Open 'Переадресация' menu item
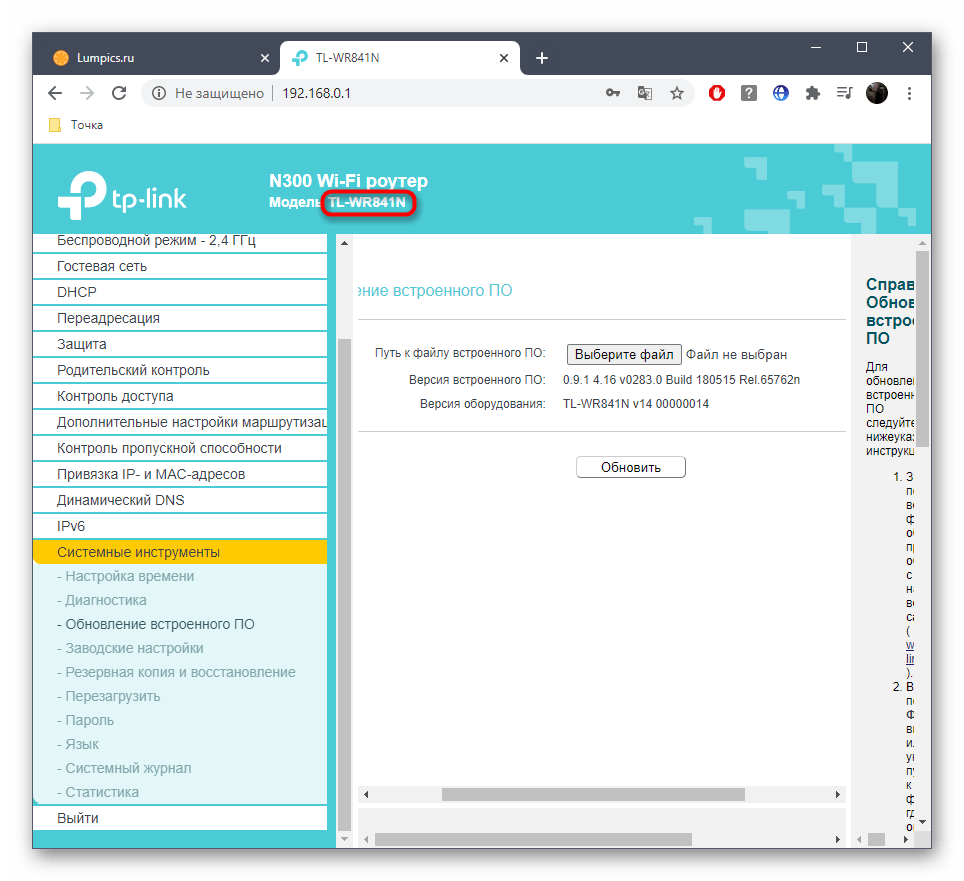The width and height of the screenshot is (964, 881). 180,318
